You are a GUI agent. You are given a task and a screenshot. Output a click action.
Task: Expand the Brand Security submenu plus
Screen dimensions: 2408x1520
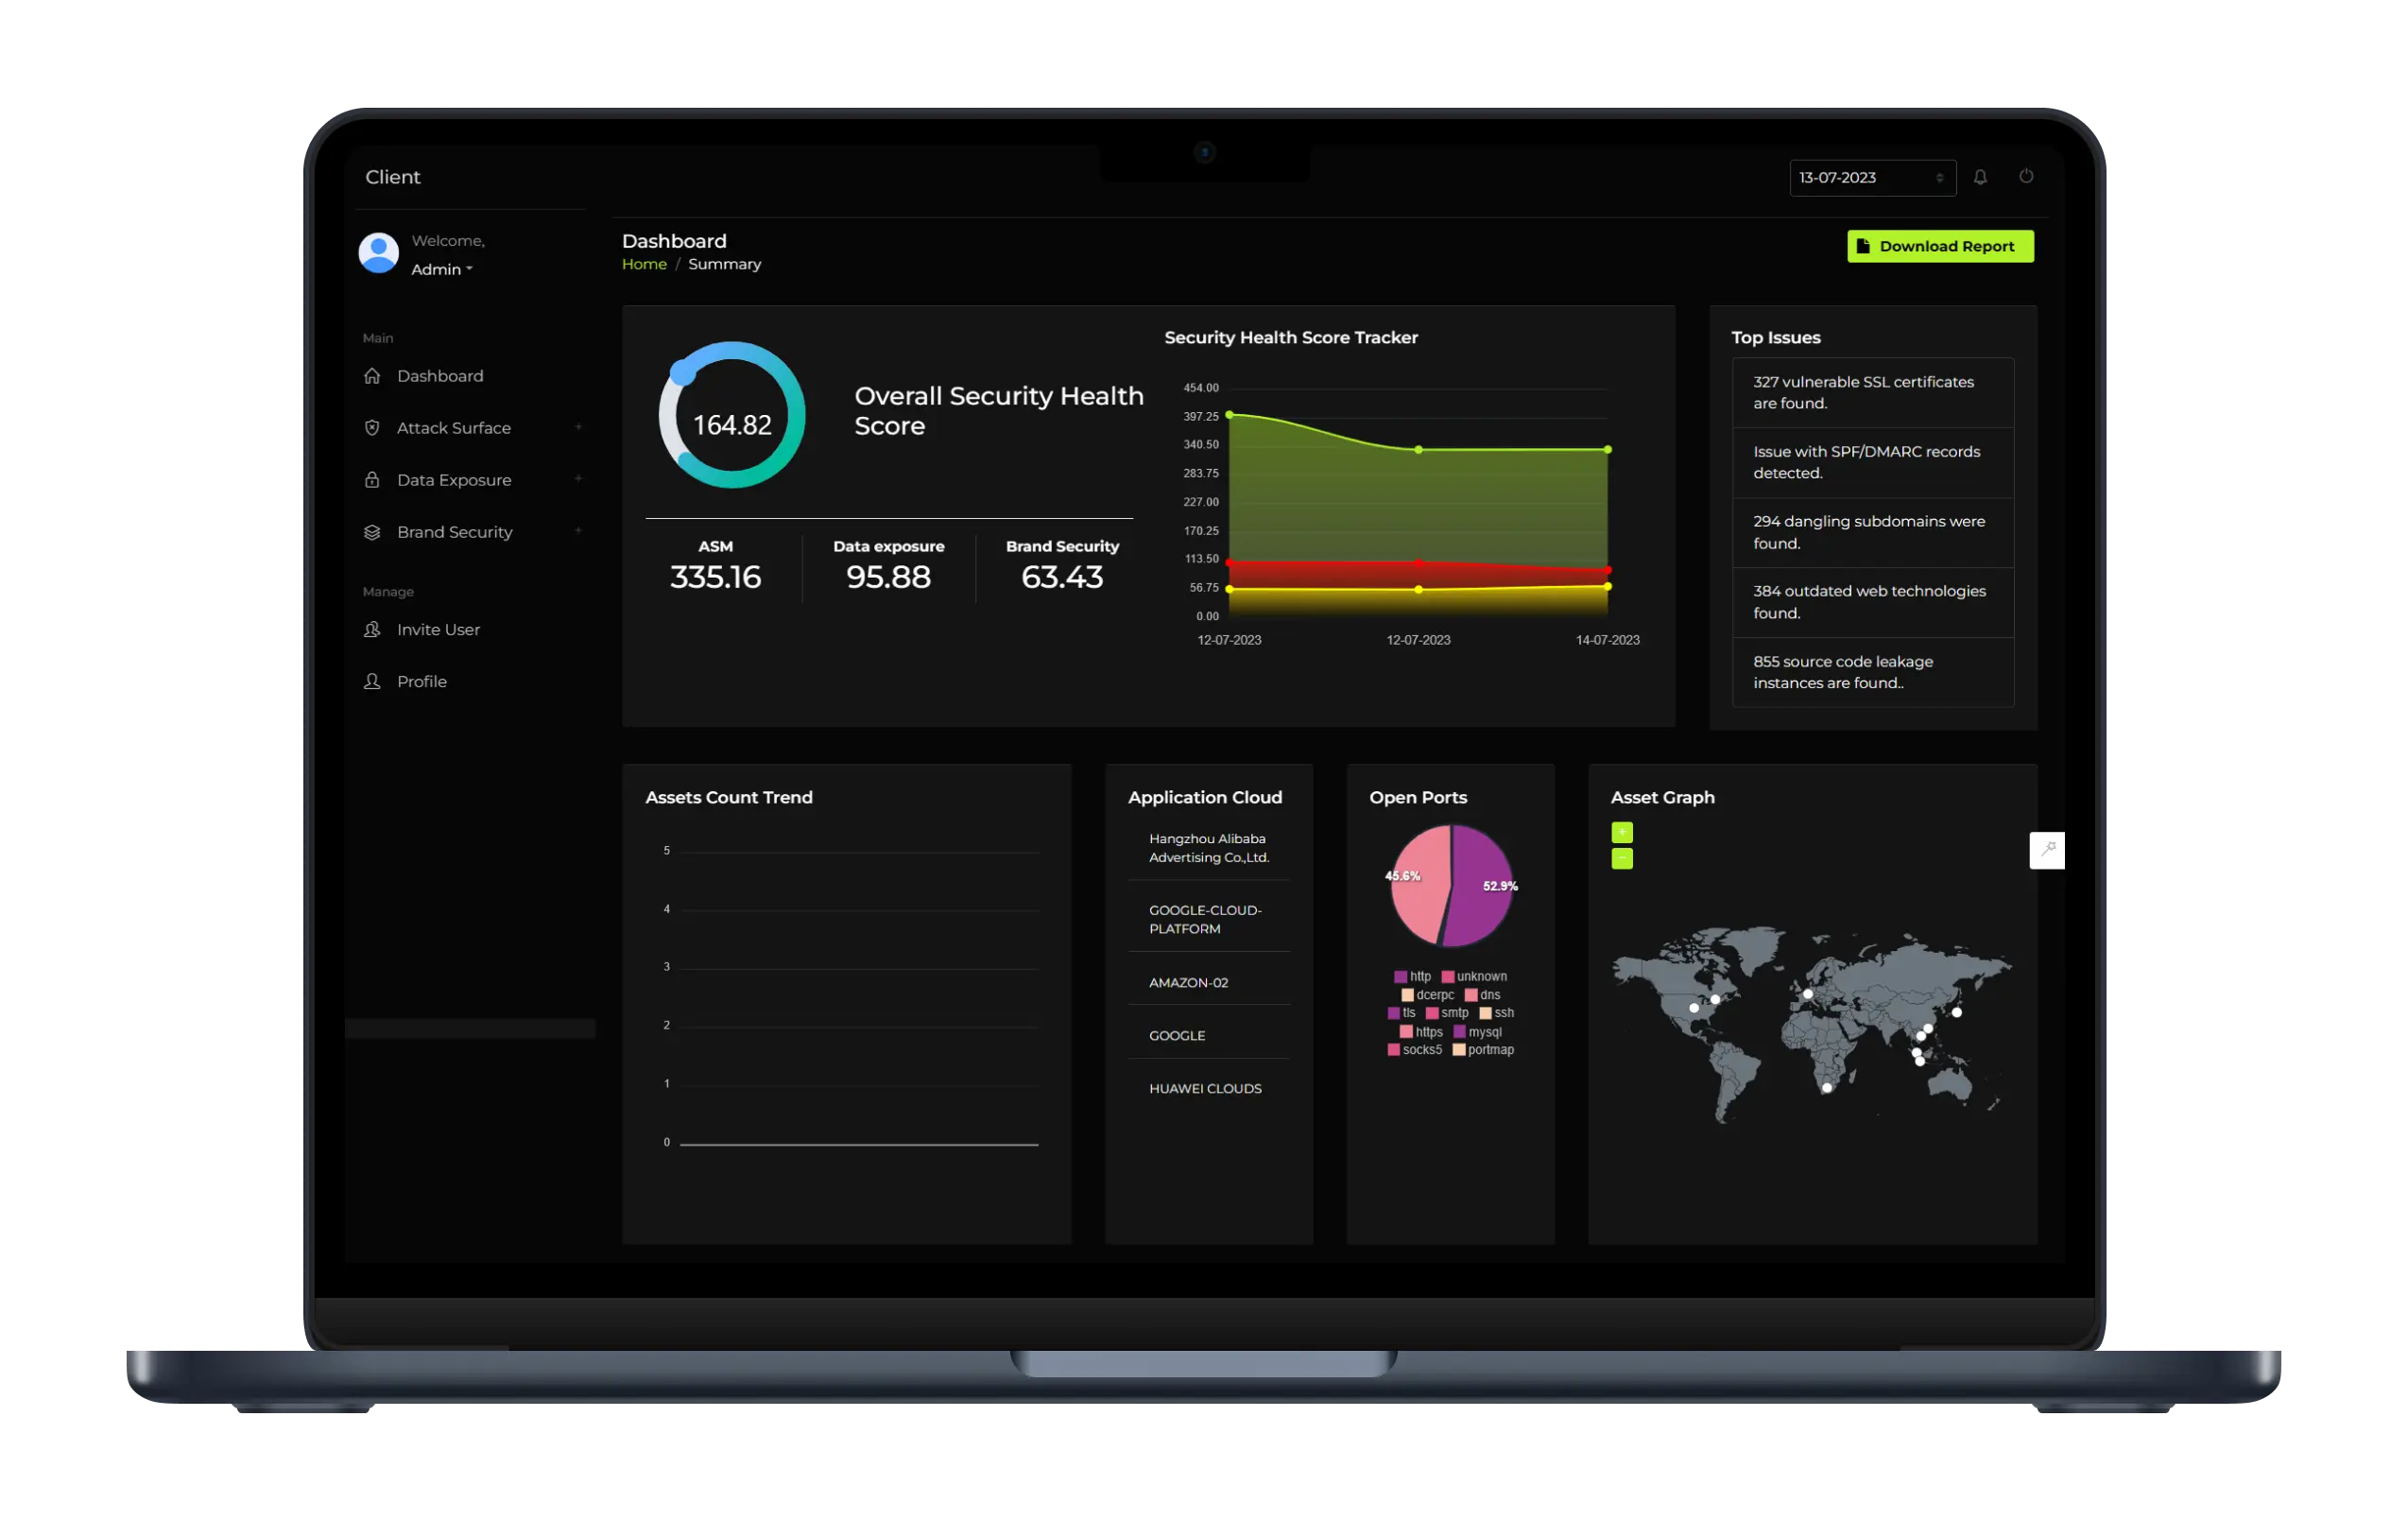578,531
